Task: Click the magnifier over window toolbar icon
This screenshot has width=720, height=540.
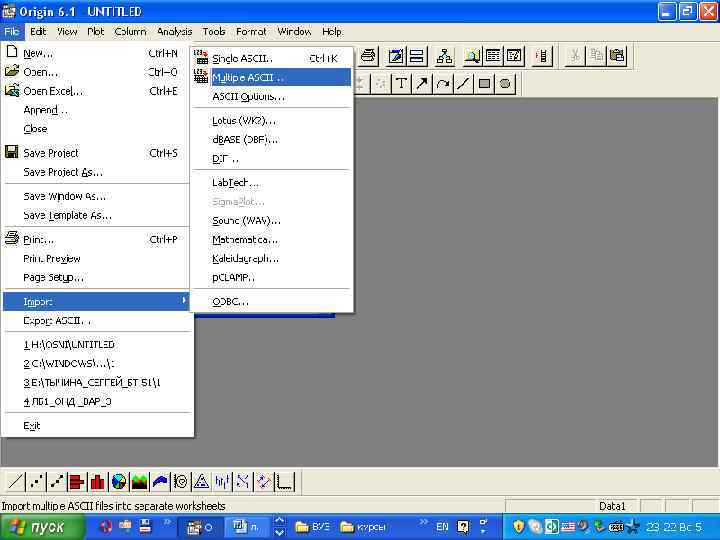Action: (472, 56)
